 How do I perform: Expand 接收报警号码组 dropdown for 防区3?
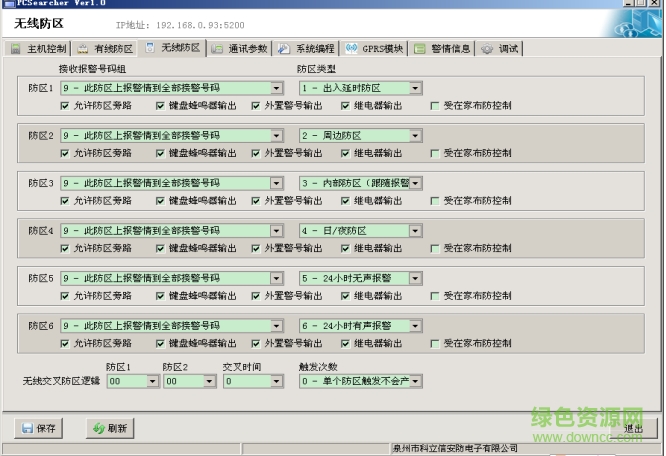click(277, 184)
